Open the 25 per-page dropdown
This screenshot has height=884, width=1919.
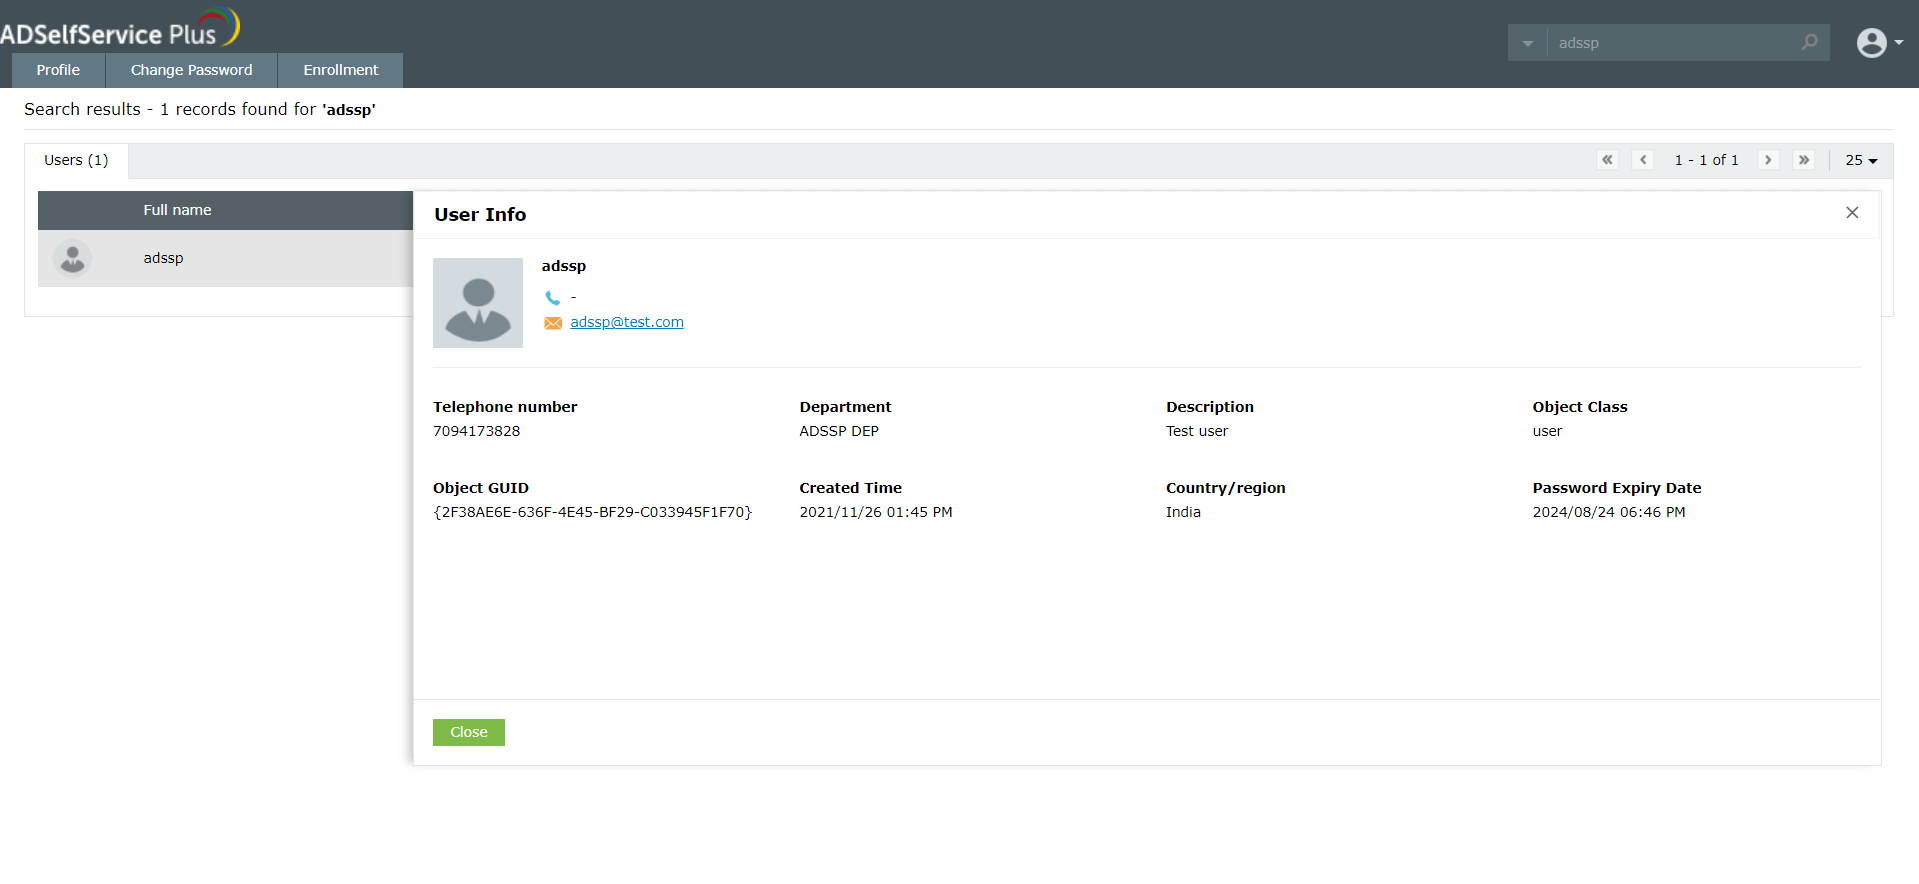point(1861,160)
